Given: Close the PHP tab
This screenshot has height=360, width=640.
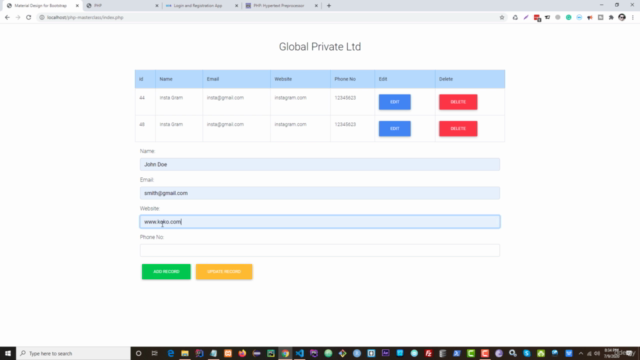Looking at the screenshot, I should [x=157, y=6].
